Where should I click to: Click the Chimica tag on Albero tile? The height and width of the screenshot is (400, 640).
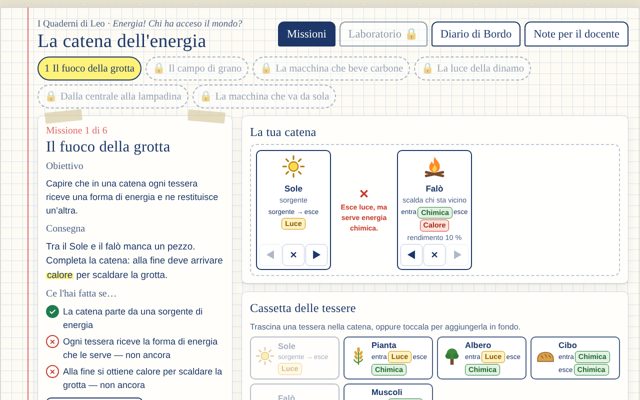[482, 370]
